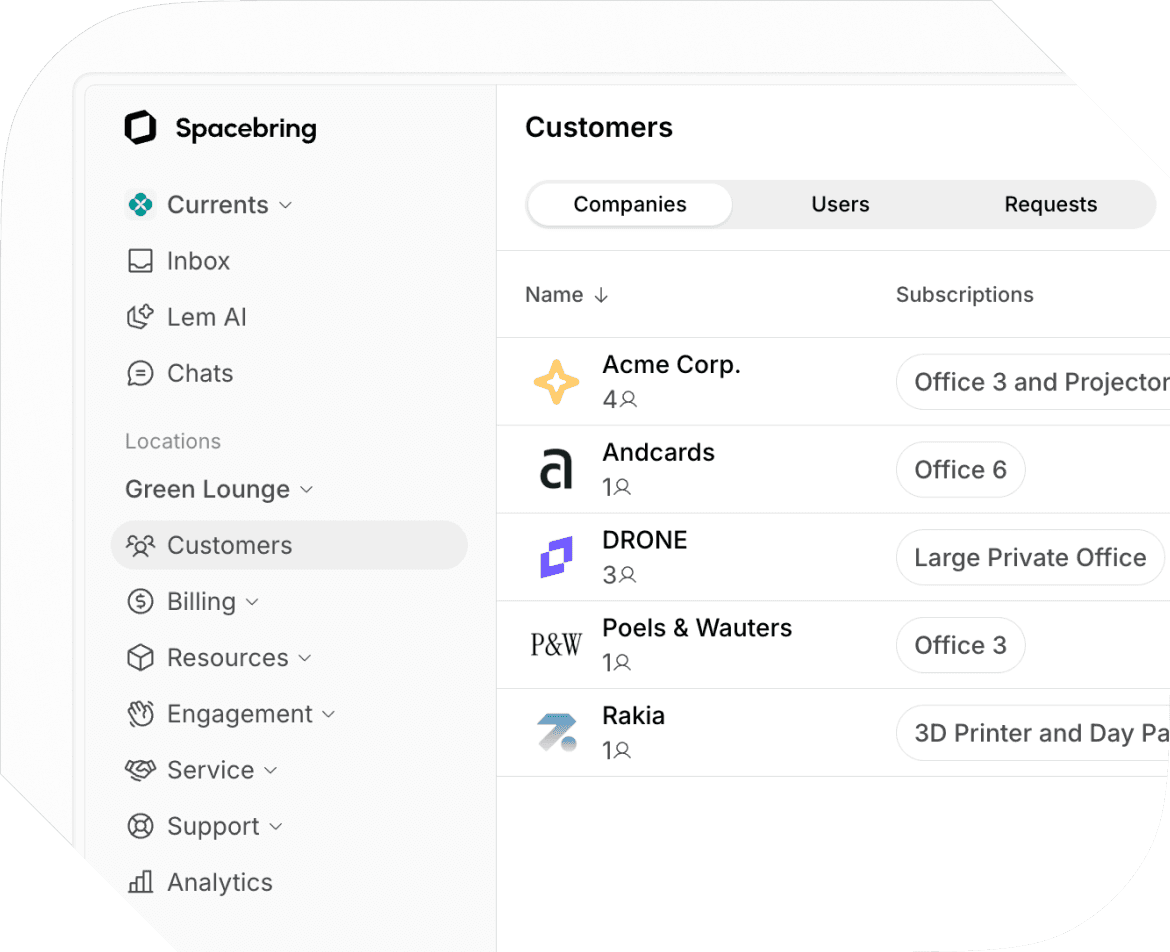
Task: Open the Poels & Wauters company name
Action: coord(697,628)
